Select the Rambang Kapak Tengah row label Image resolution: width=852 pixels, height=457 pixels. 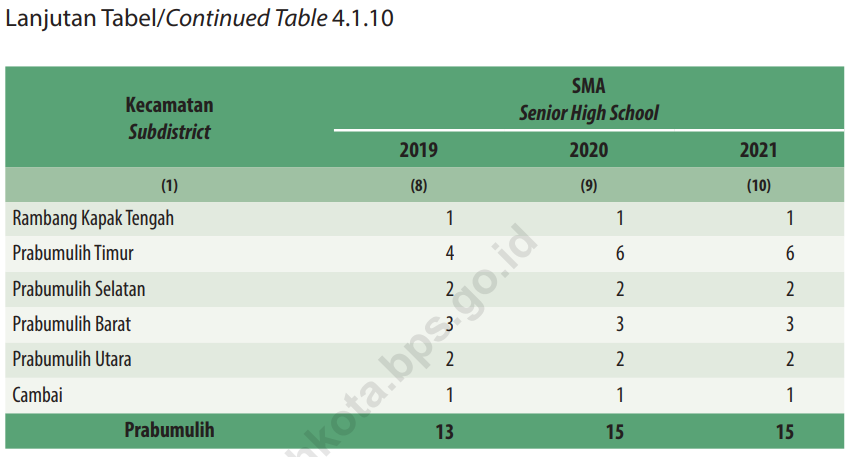(x=93, y=218)
